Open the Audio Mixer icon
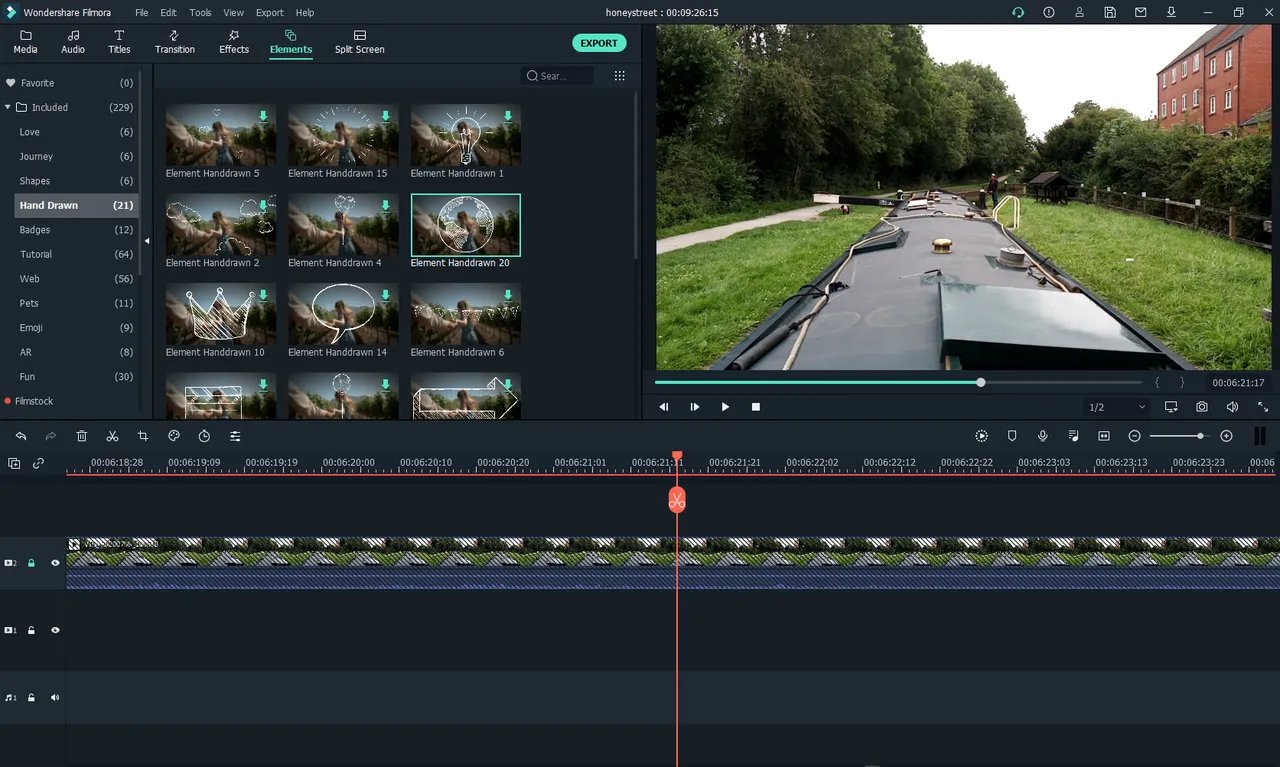Viewport: 1280px width, 767px height. click(1072, 435)
